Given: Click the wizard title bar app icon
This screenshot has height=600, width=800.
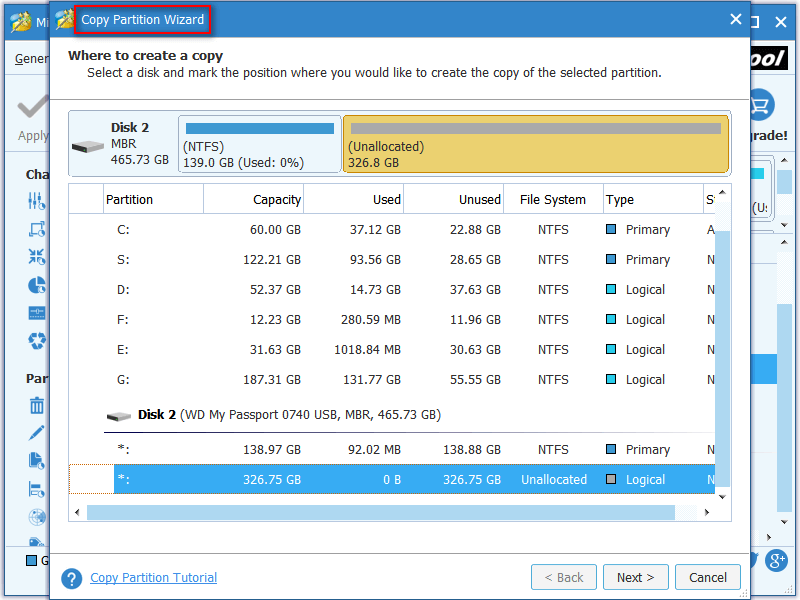Looking at the screenshot, I should click(65, 19).
